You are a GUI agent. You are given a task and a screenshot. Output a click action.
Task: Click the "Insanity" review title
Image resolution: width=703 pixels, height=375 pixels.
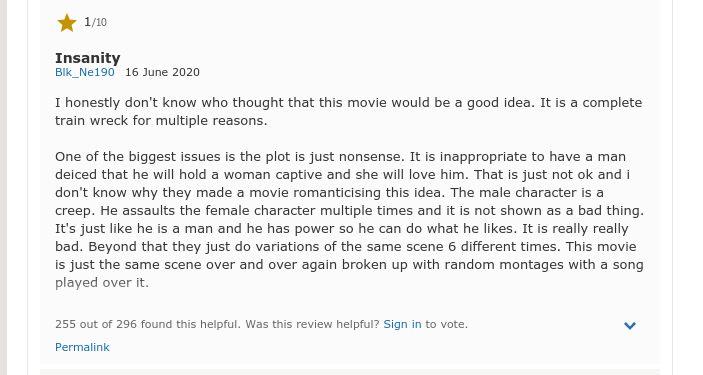click(x=88, y=58)
